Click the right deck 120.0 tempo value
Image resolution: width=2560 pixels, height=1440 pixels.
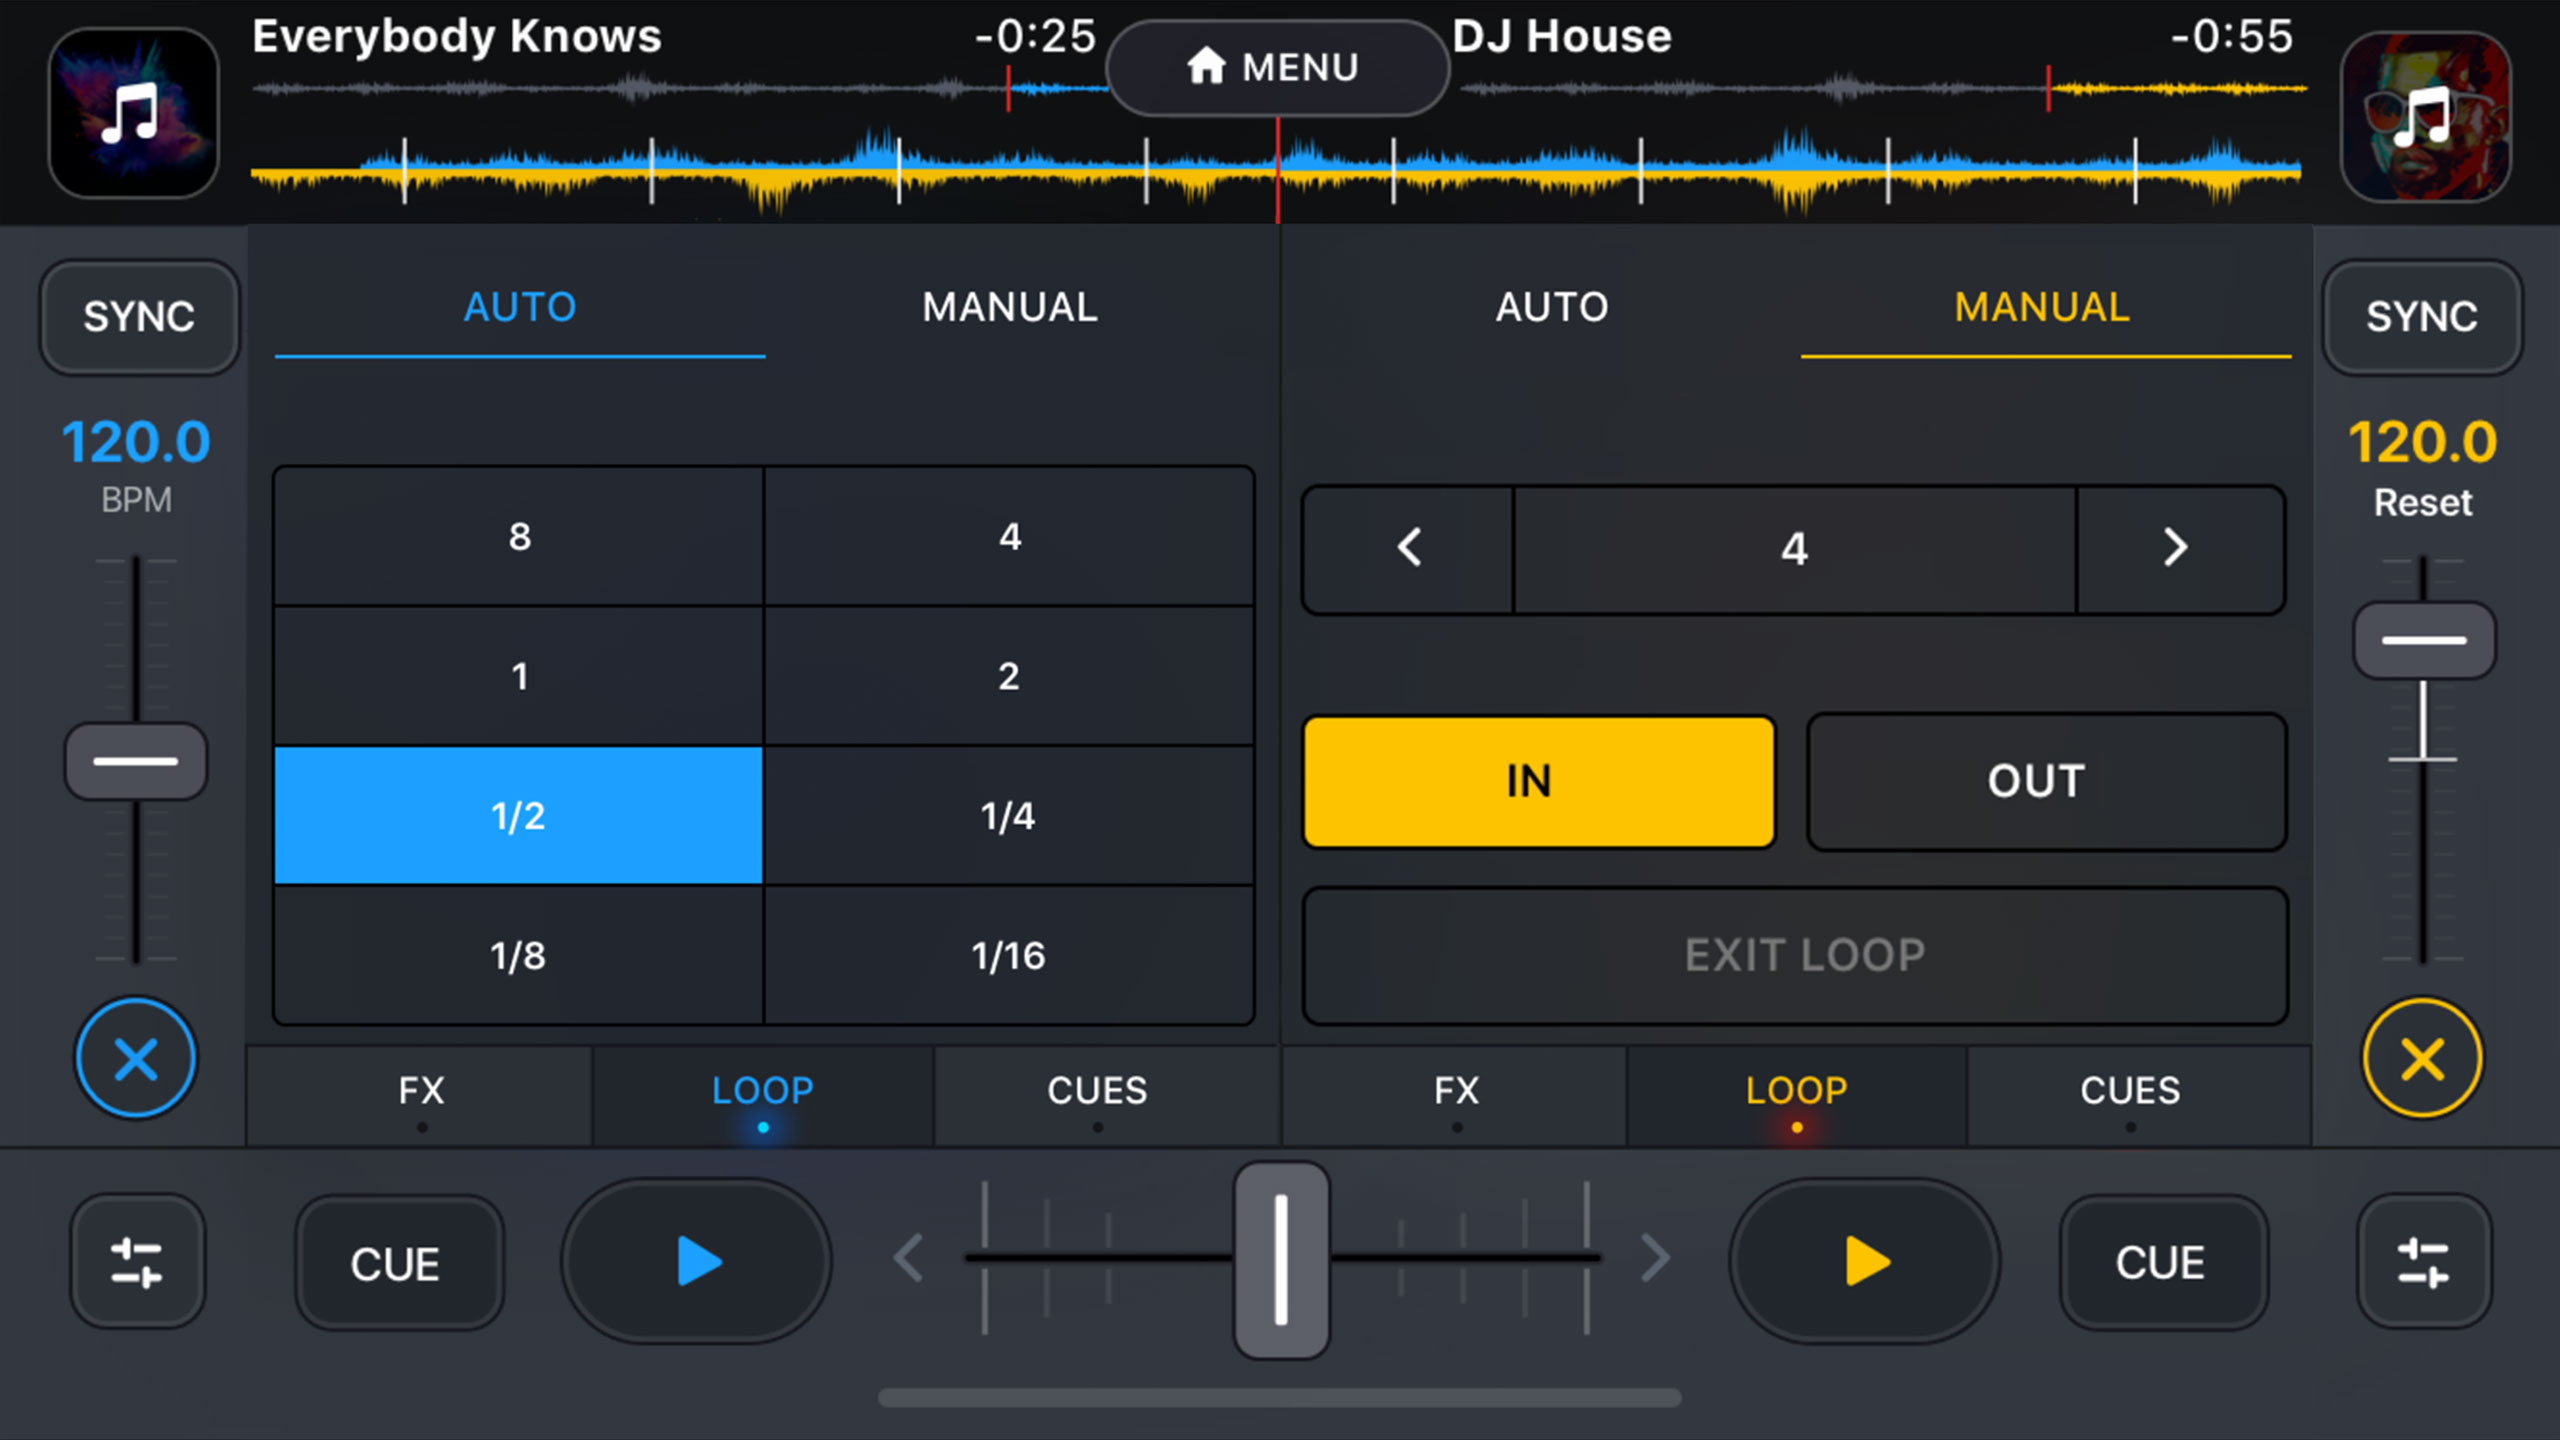(2423, 442)
